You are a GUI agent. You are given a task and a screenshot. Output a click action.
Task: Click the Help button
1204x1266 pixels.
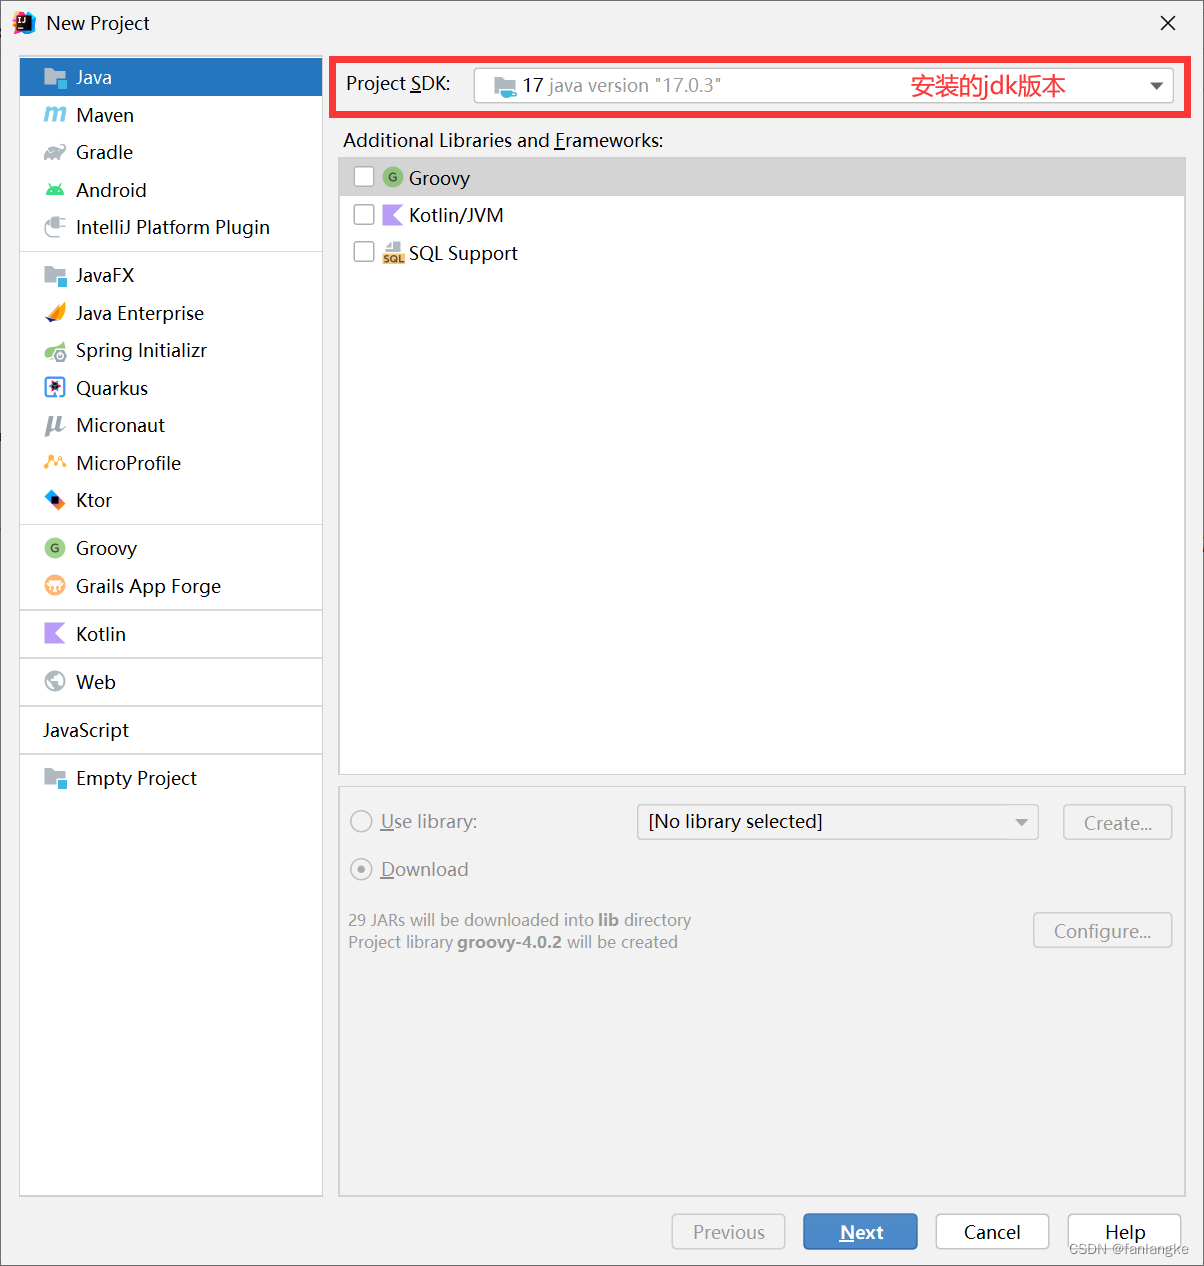tap(1124, 1232)
